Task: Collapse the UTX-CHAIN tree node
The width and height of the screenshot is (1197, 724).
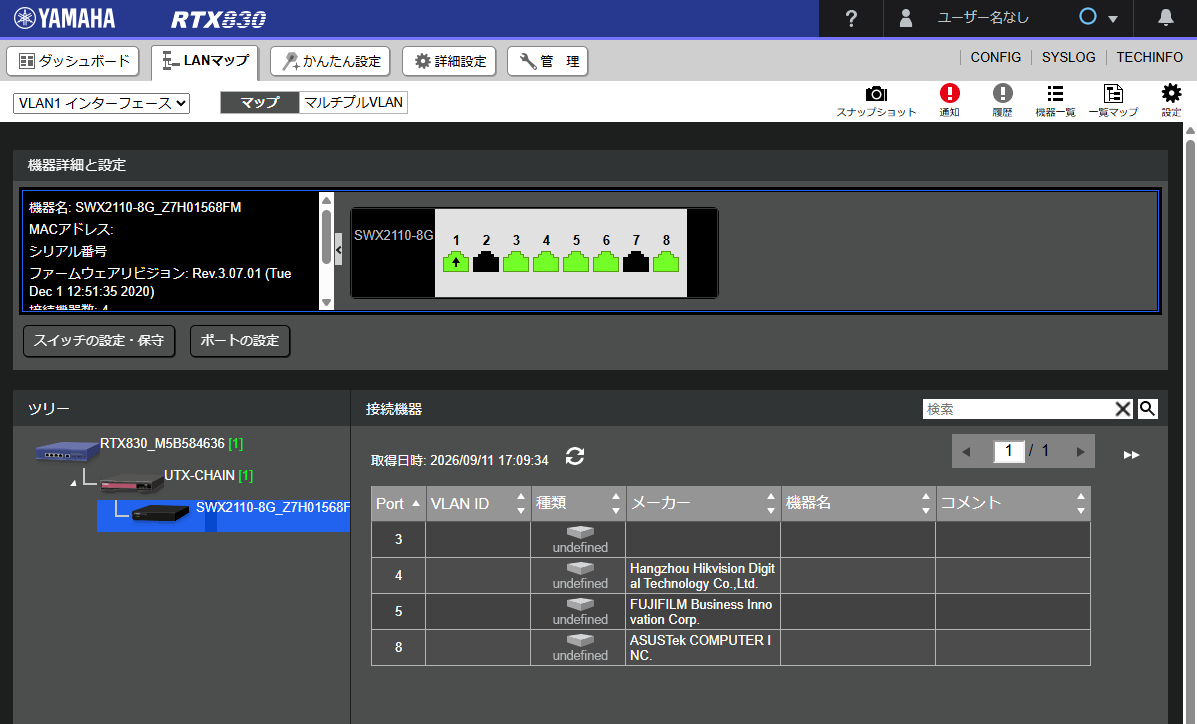Action: 73,483
